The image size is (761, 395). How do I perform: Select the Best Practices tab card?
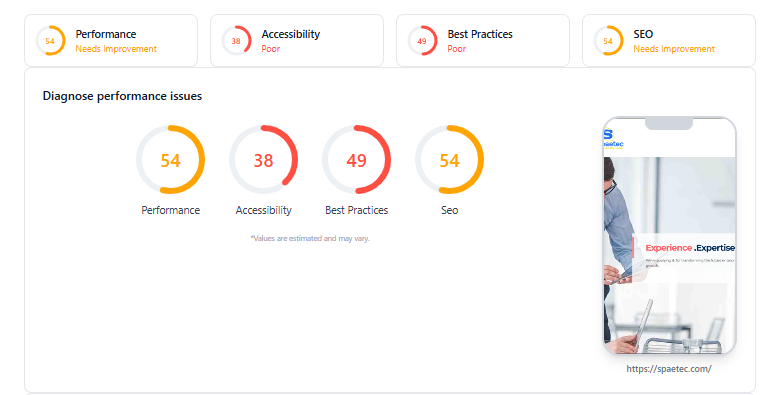click(x=483, y=41)
